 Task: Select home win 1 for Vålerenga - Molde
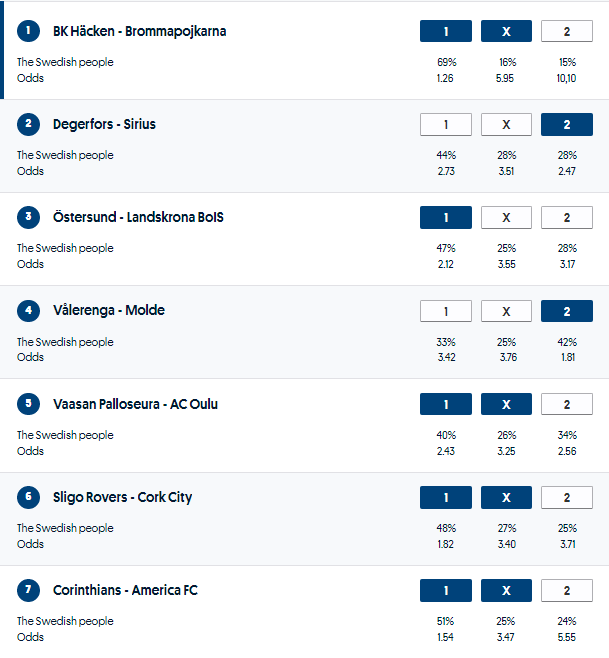(x=446, y=311)
